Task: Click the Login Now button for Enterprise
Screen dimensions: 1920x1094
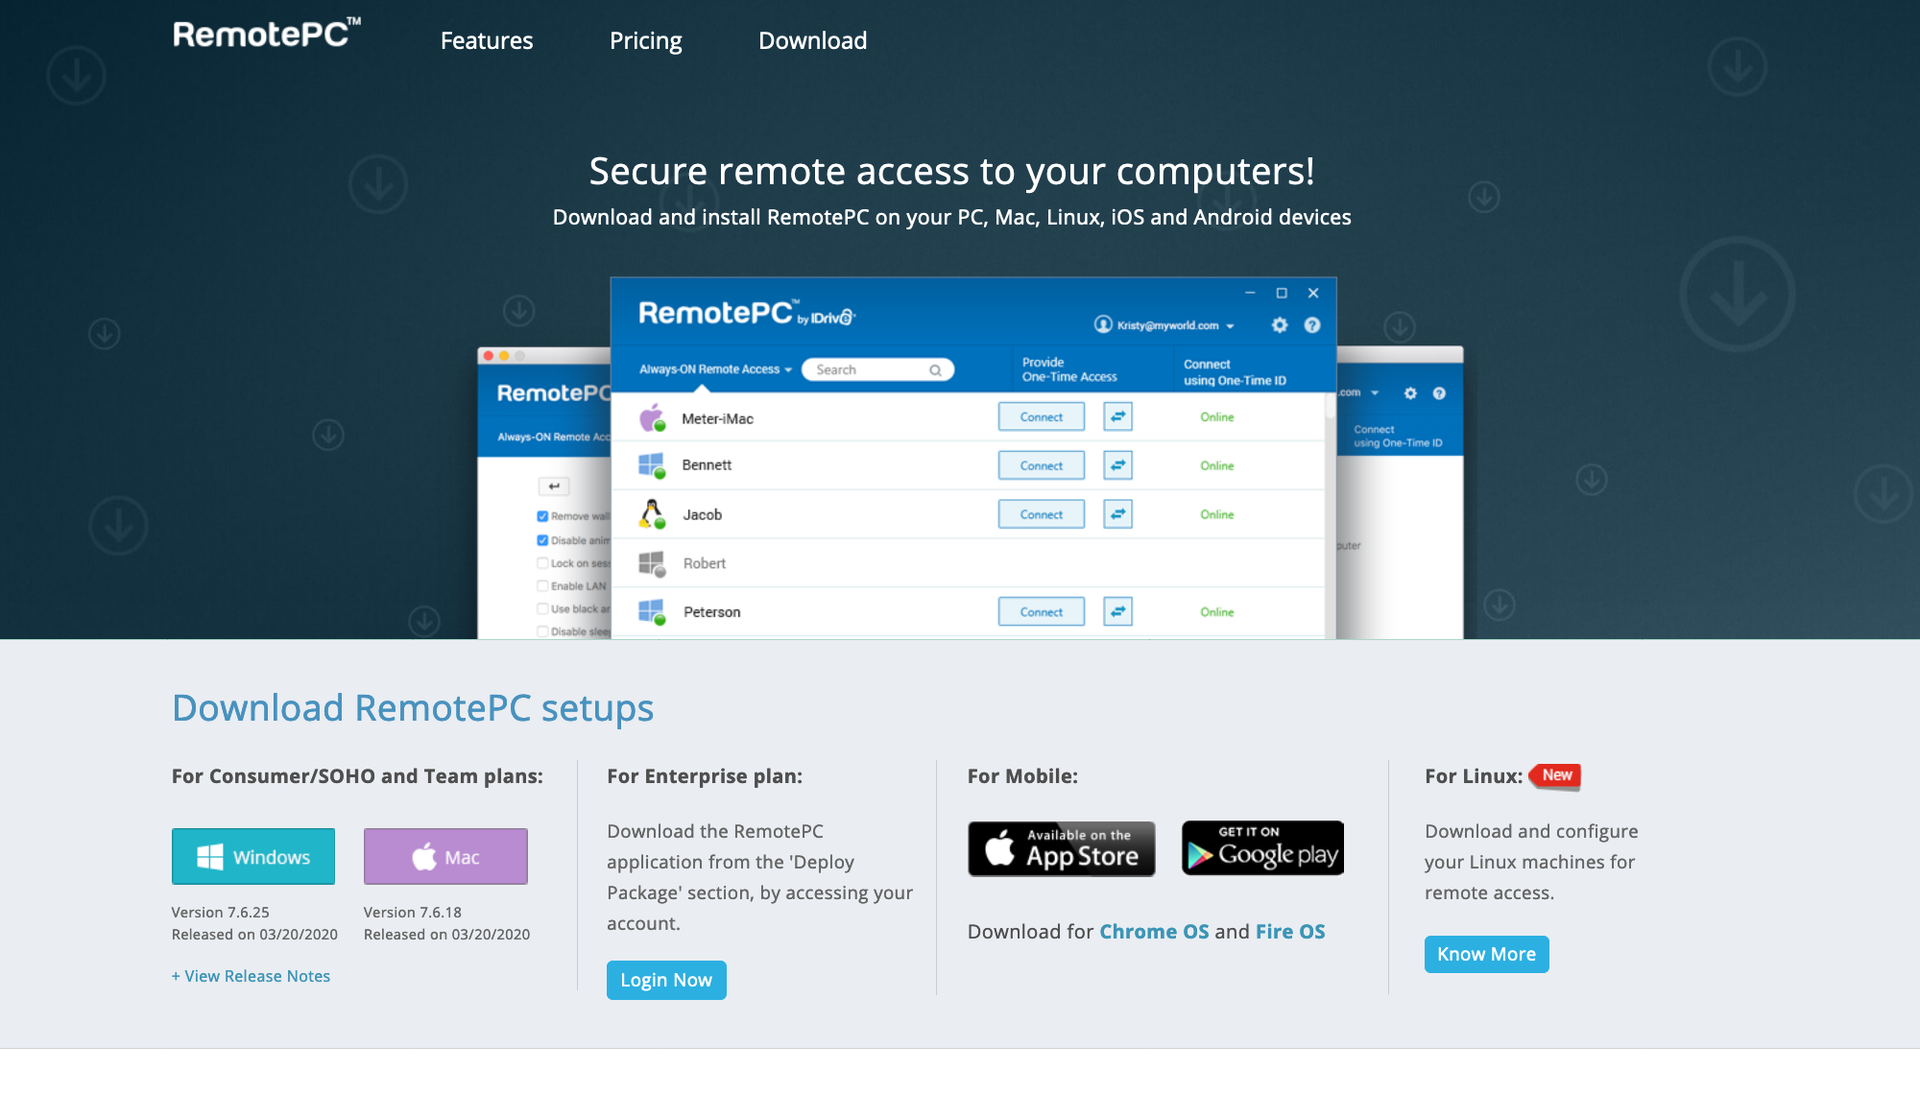Action: click(x=666, y=979)
